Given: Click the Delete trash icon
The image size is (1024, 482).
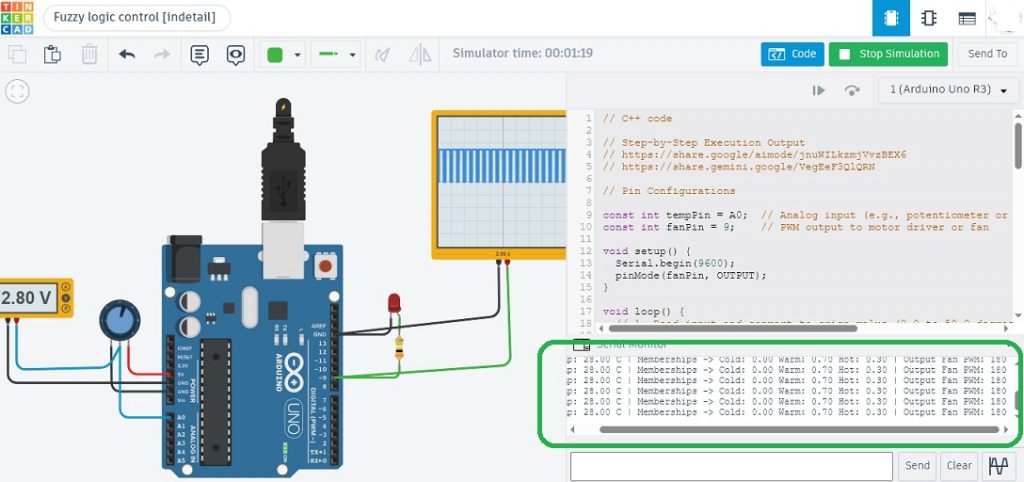Looking at the screenshot, I should point(89,54).
